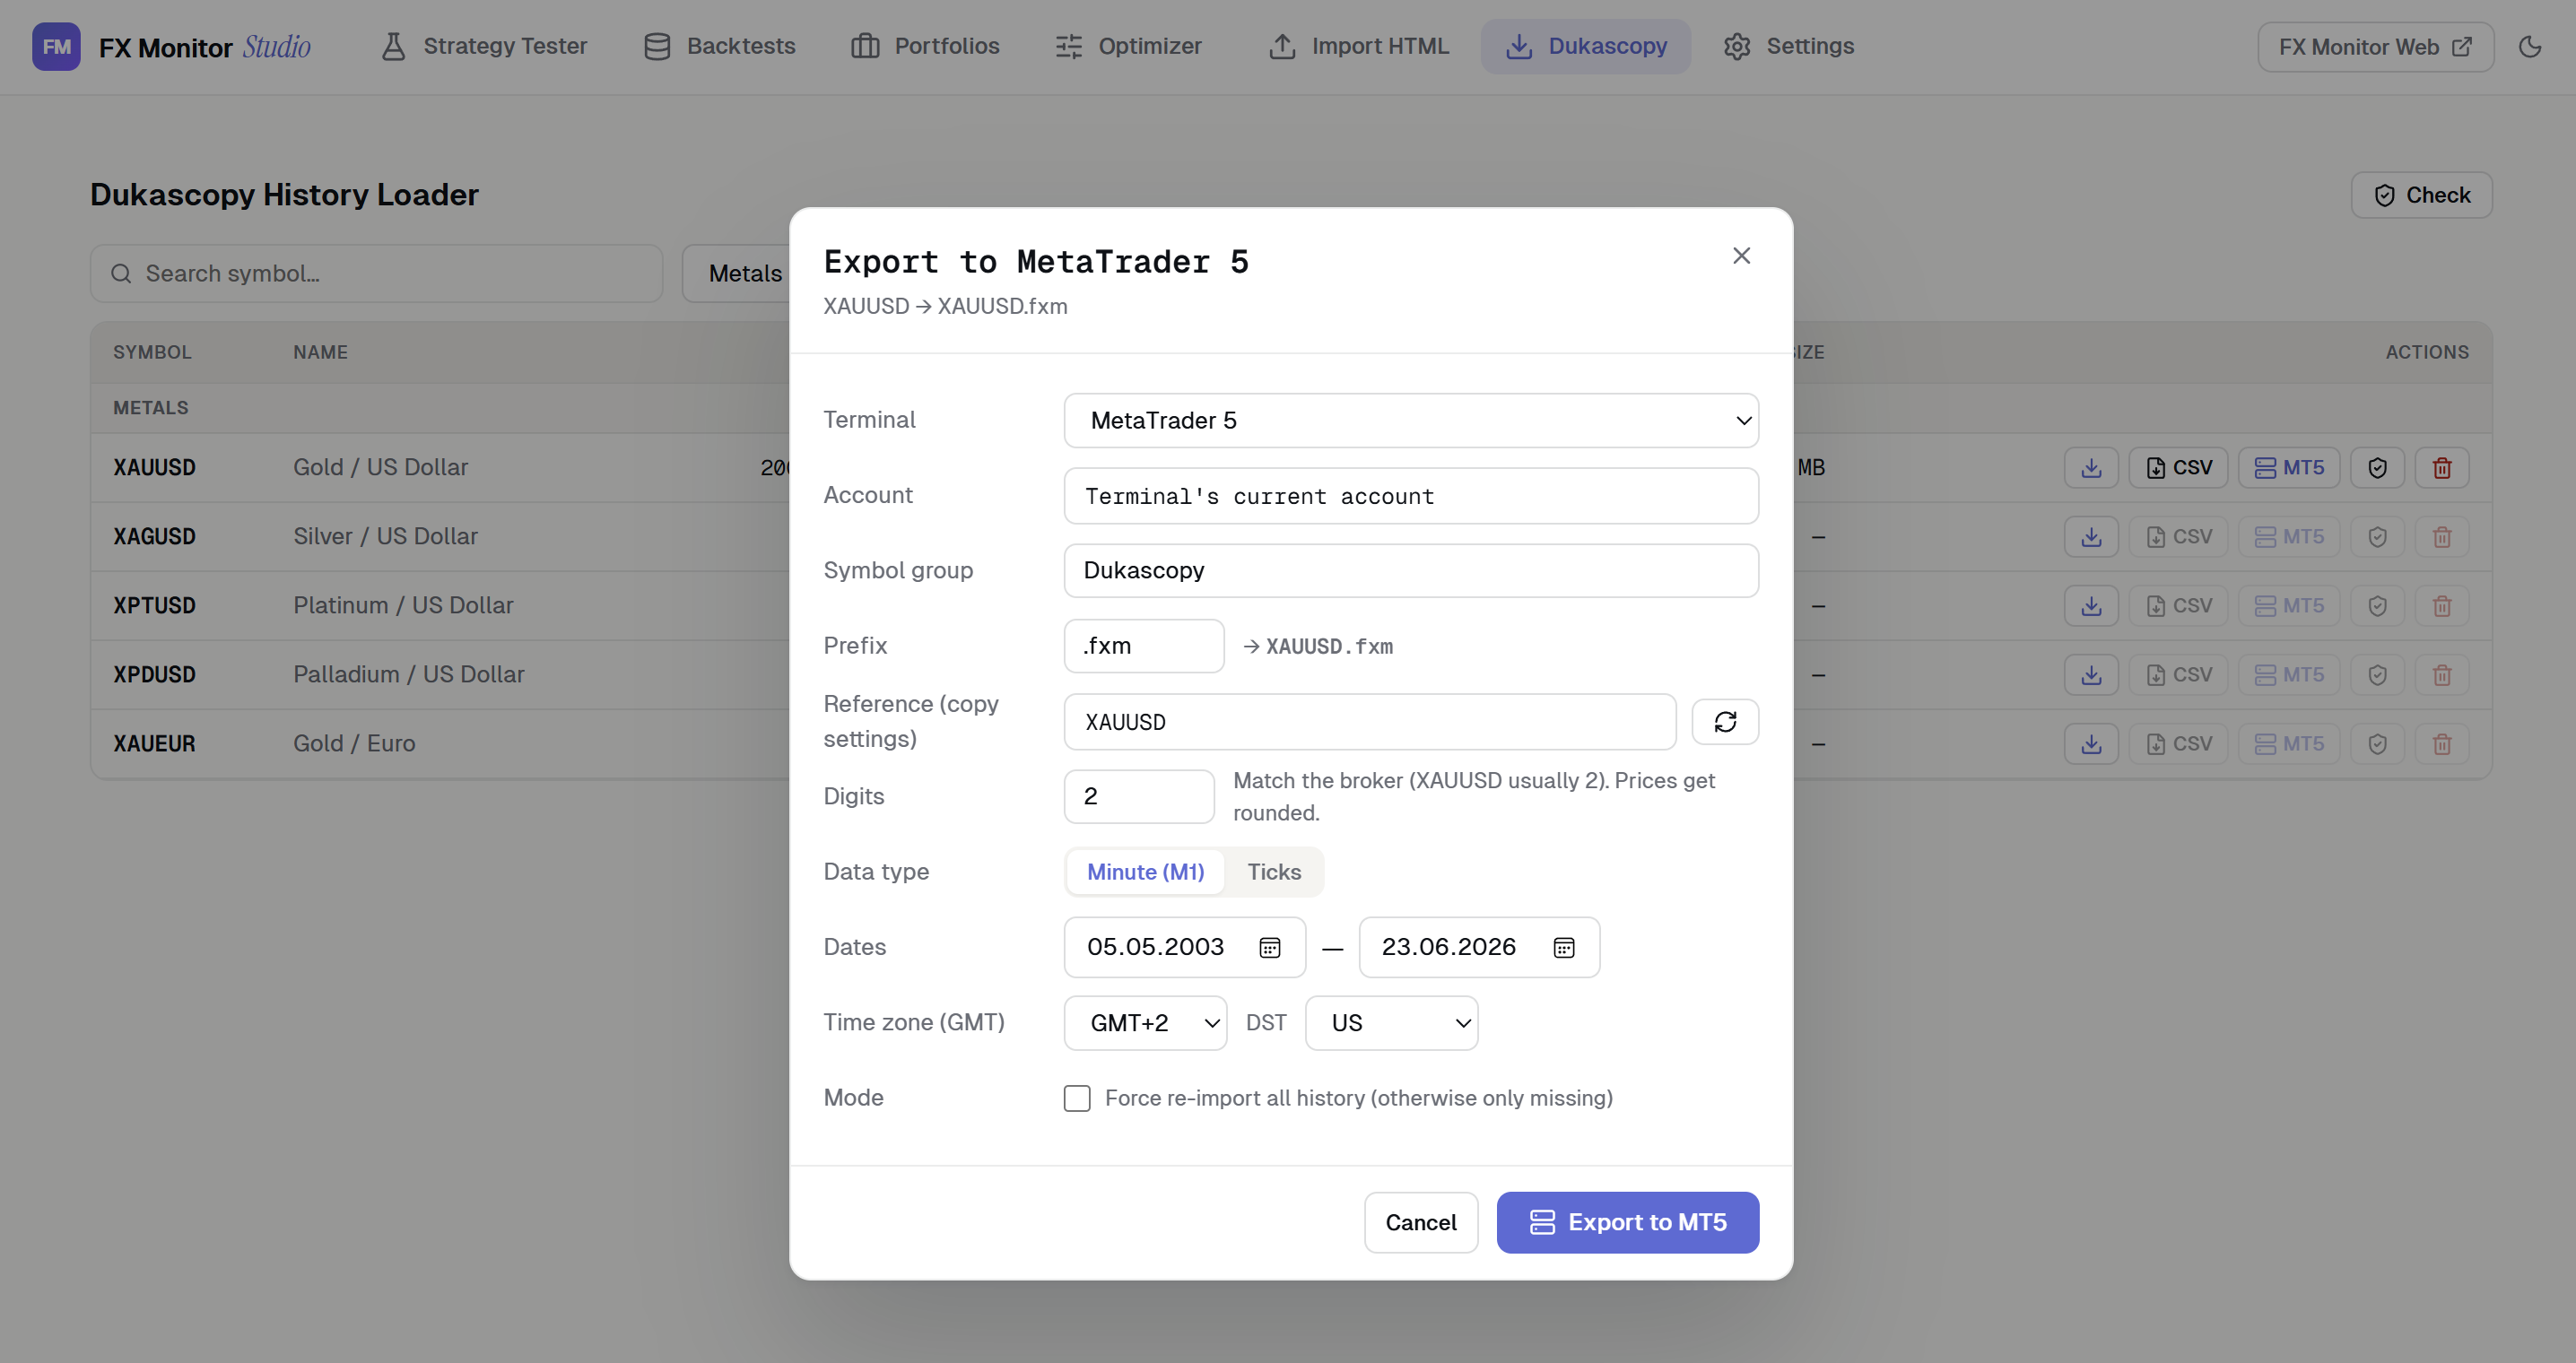2576x1363 pixels.
Task: Cancel the export dialog
Action: (x=1420, y=1222)
